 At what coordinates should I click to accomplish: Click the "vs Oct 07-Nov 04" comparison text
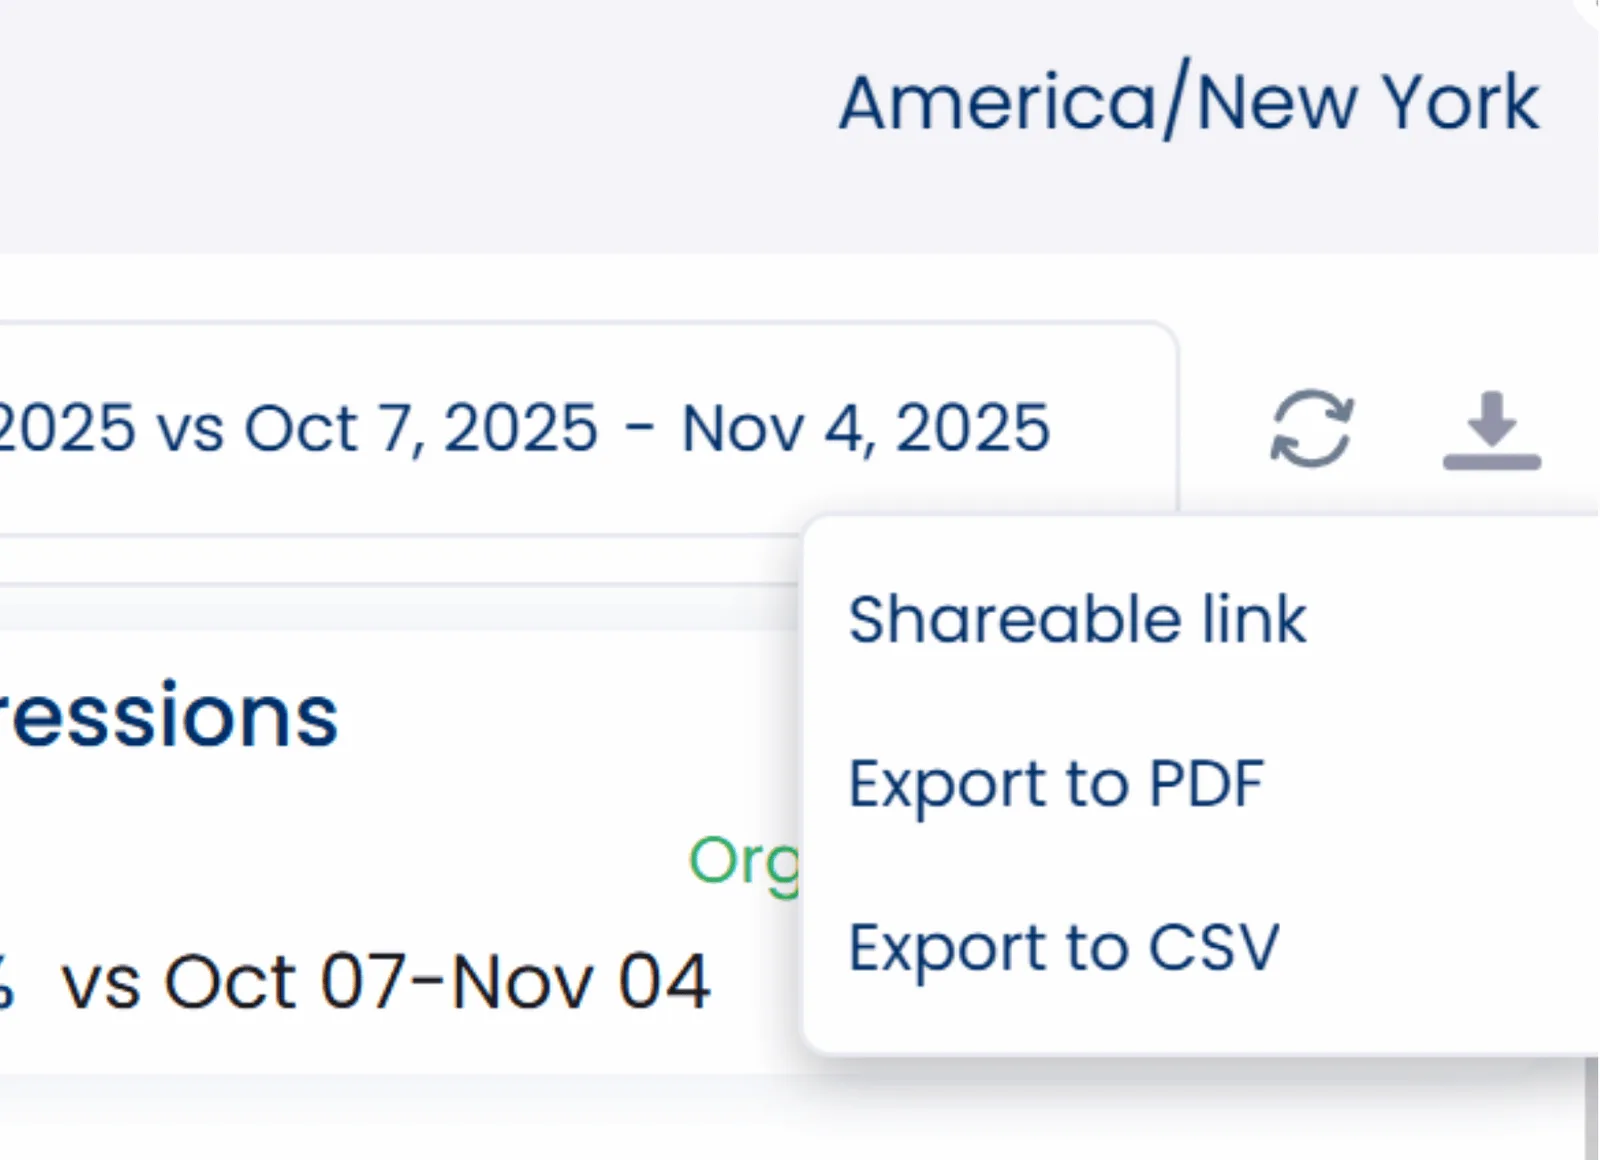point(386,982)
